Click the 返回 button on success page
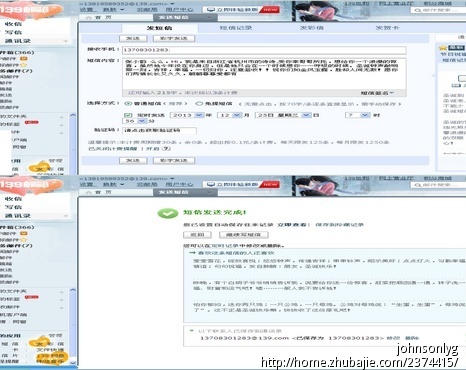The image size is (466, 370). point(197,235)
